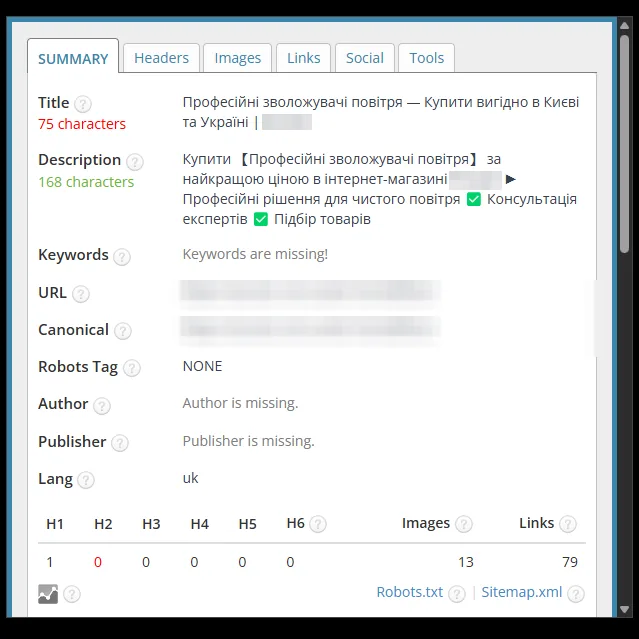Open the Images tab
This screenshot has height=639, width=639.
pyautogui.click(x=238, y=58)
